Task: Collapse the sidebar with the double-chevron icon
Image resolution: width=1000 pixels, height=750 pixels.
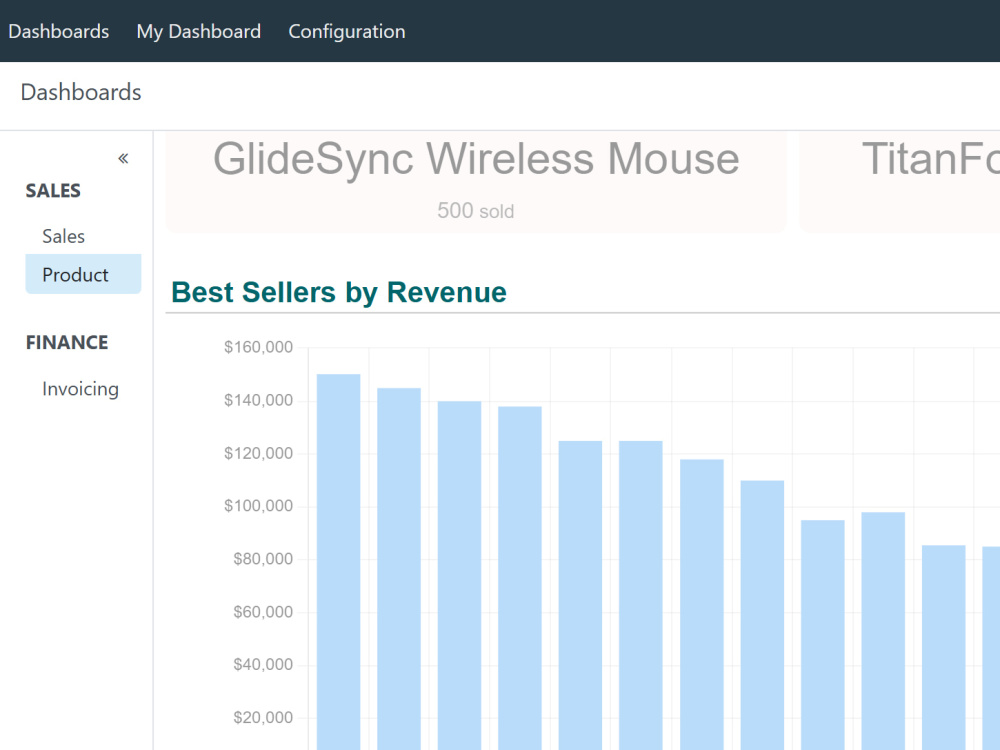Action: (x=123, y=158)
